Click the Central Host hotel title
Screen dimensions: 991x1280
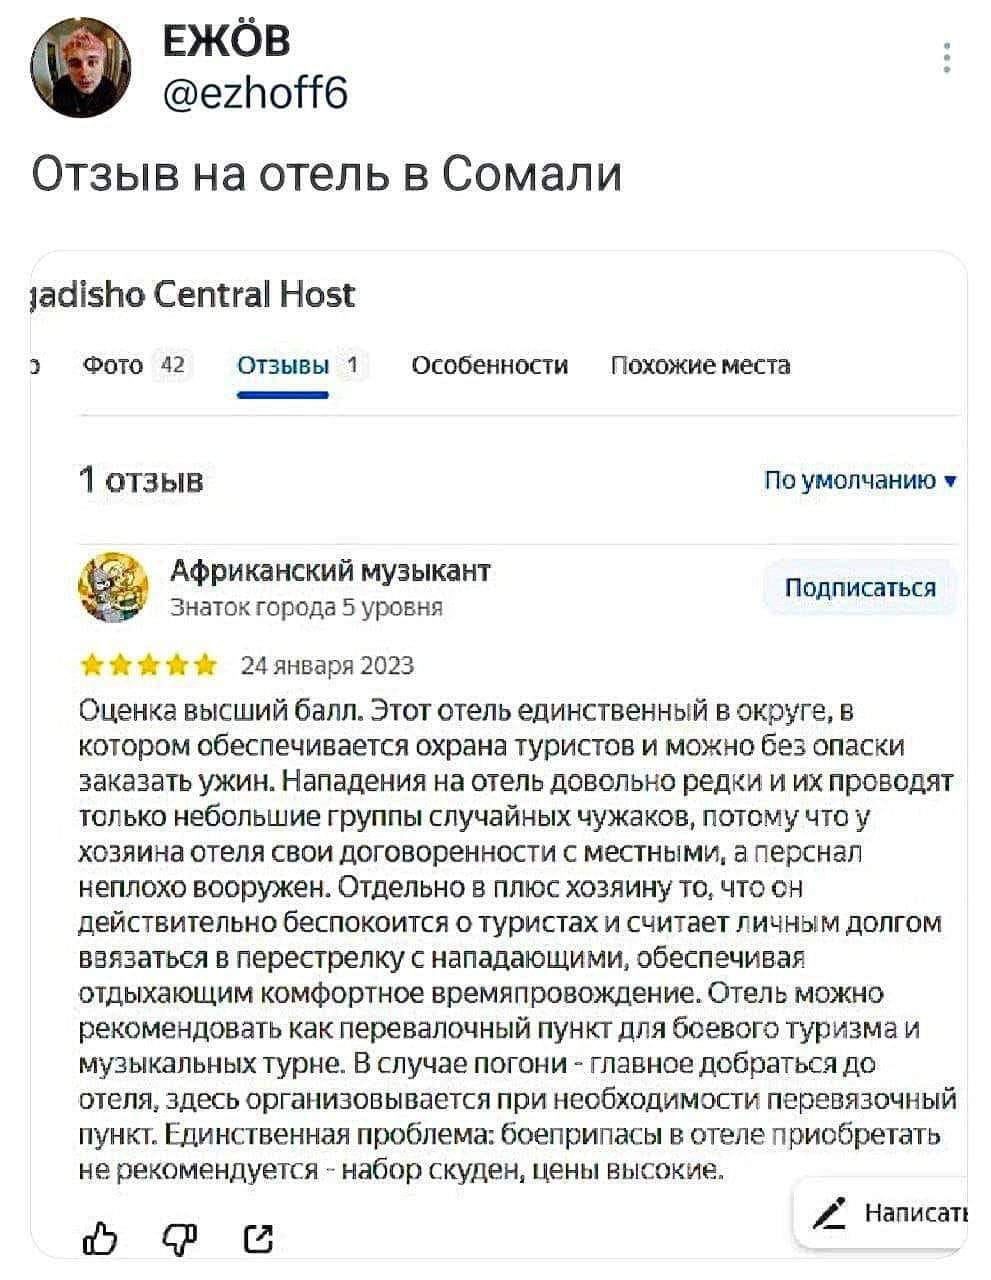coord(195,295)
